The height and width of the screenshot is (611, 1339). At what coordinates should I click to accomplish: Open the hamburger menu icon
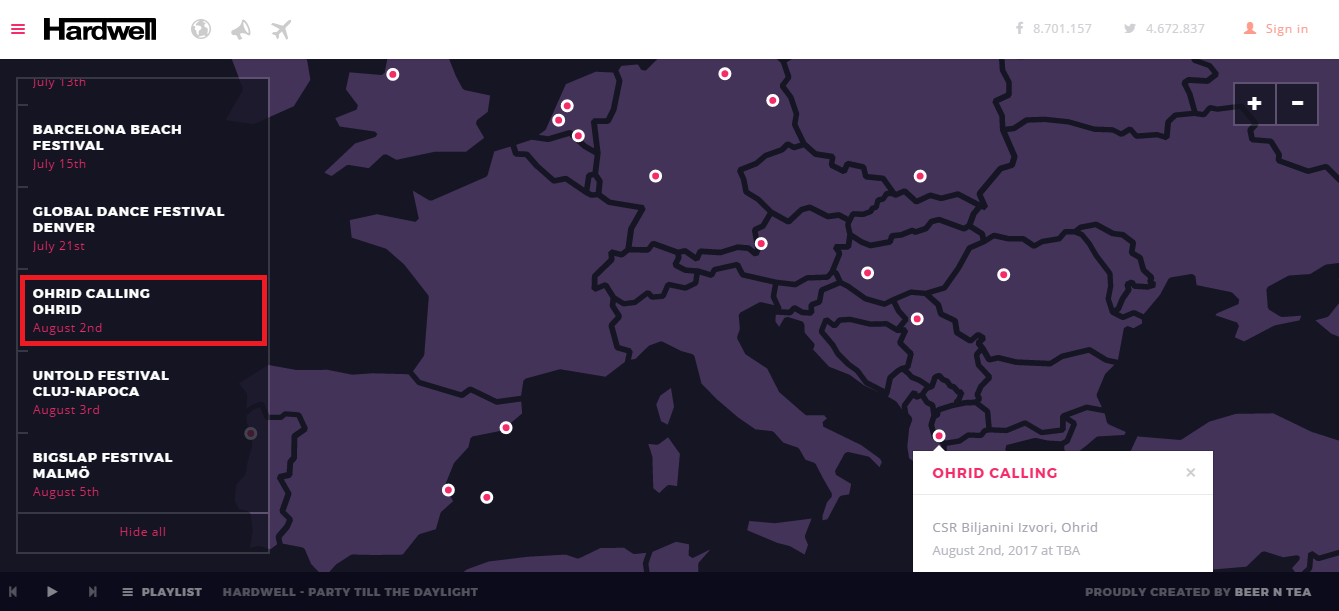[x=18, y=29]
